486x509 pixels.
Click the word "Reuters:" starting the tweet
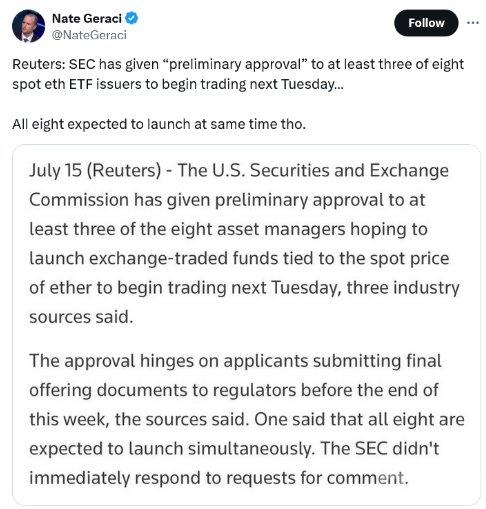pos(39,64)
